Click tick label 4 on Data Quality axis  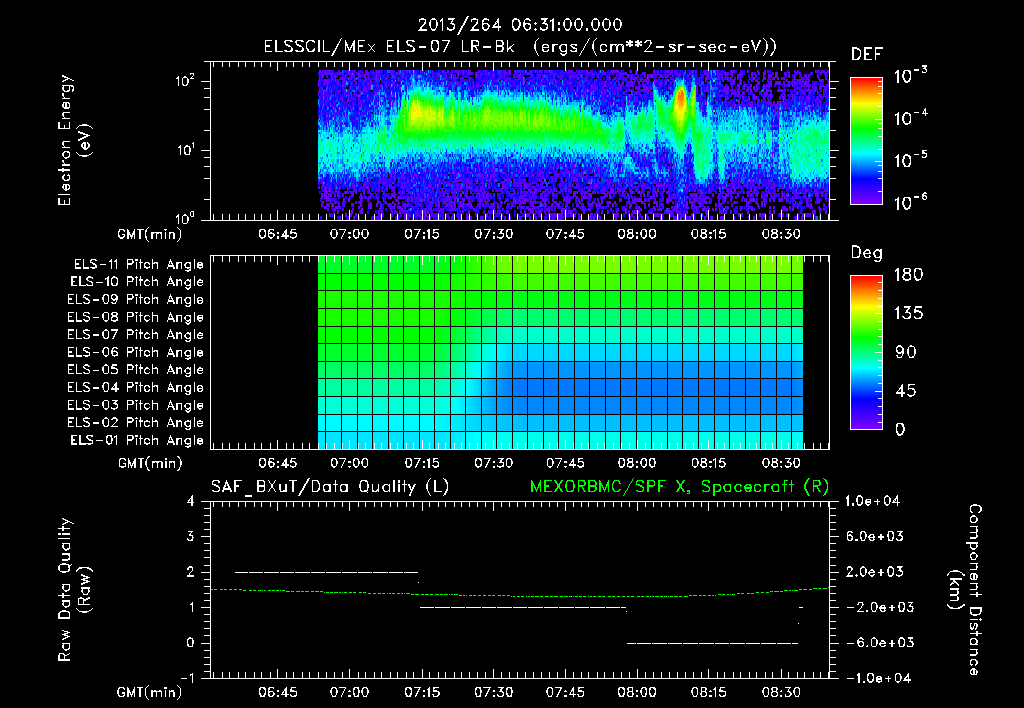coord(191,501)
